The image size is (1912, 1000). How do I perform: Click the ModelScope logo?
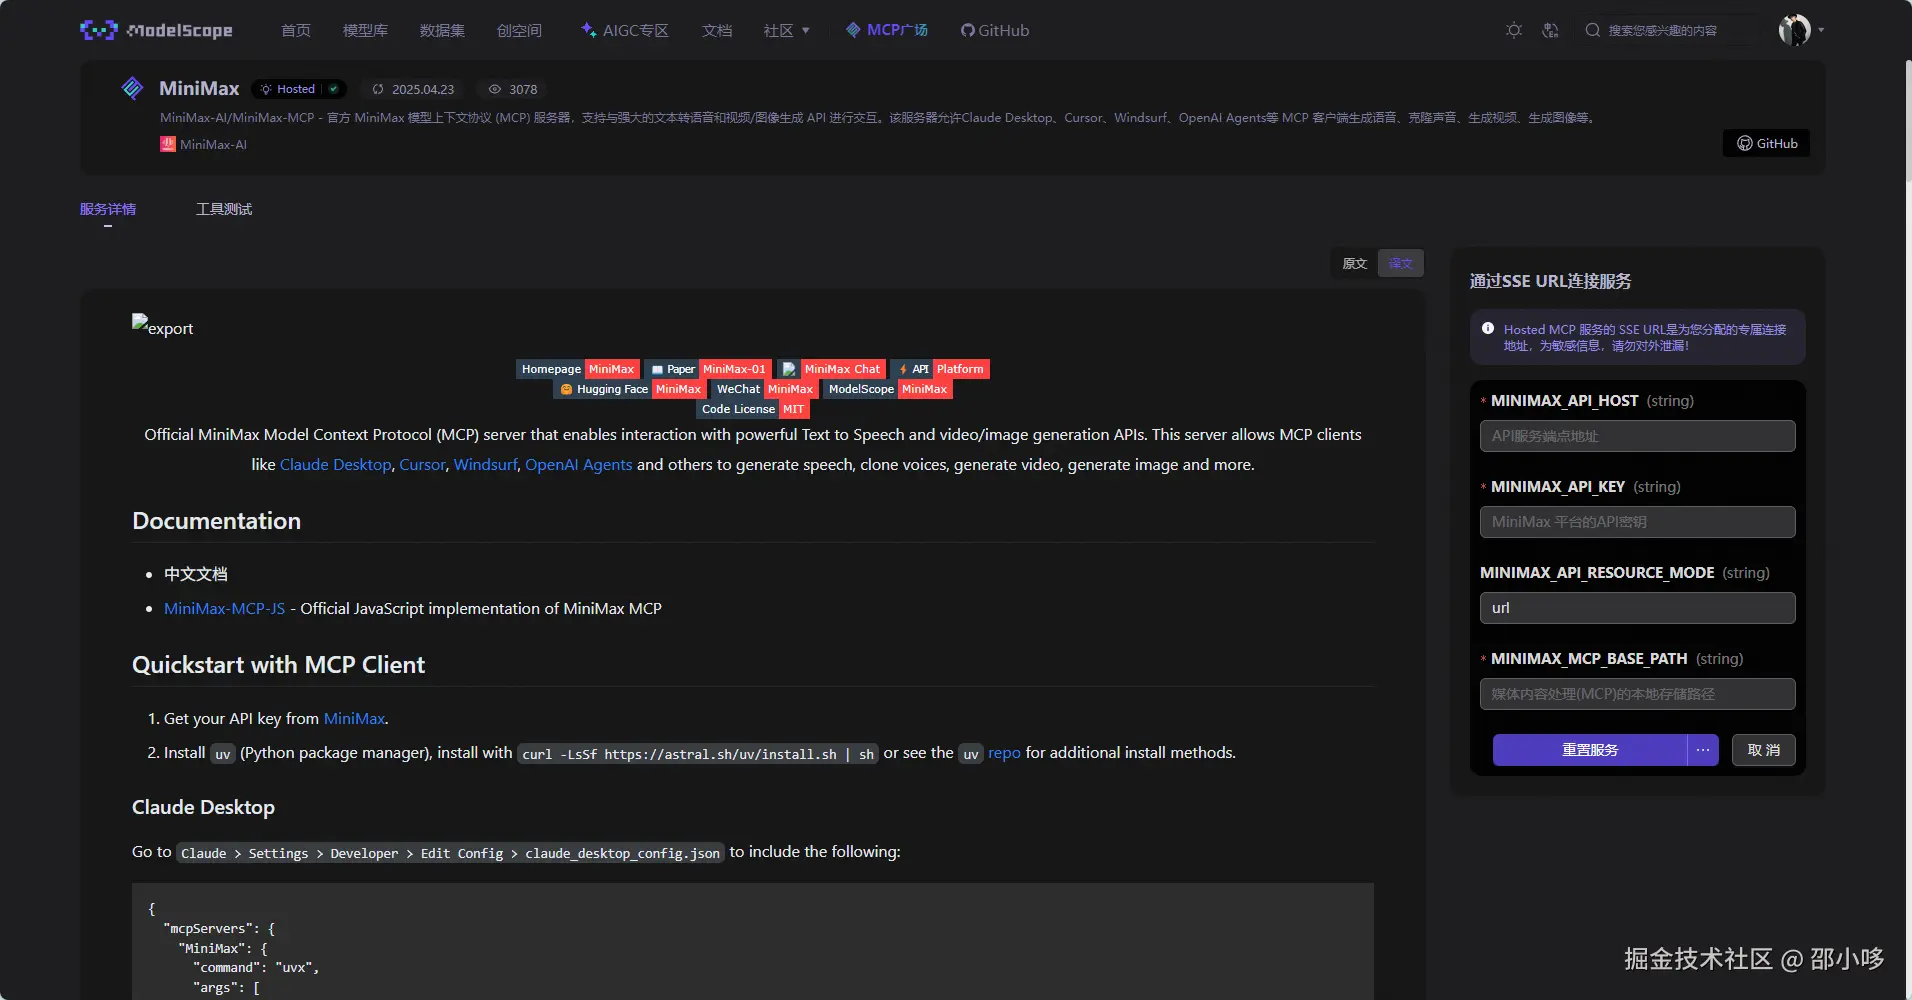pyautogui.click(x=156, y=30)
